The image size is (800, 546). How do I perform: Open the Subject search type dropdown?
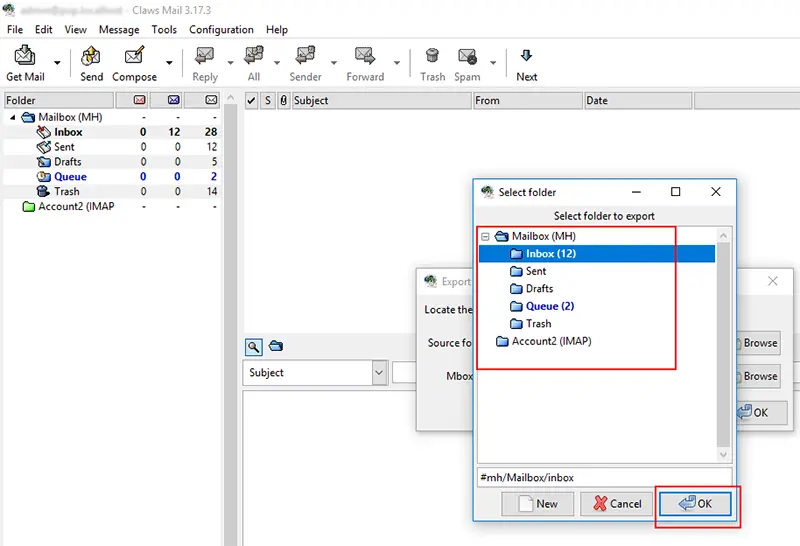click(315, 373)
